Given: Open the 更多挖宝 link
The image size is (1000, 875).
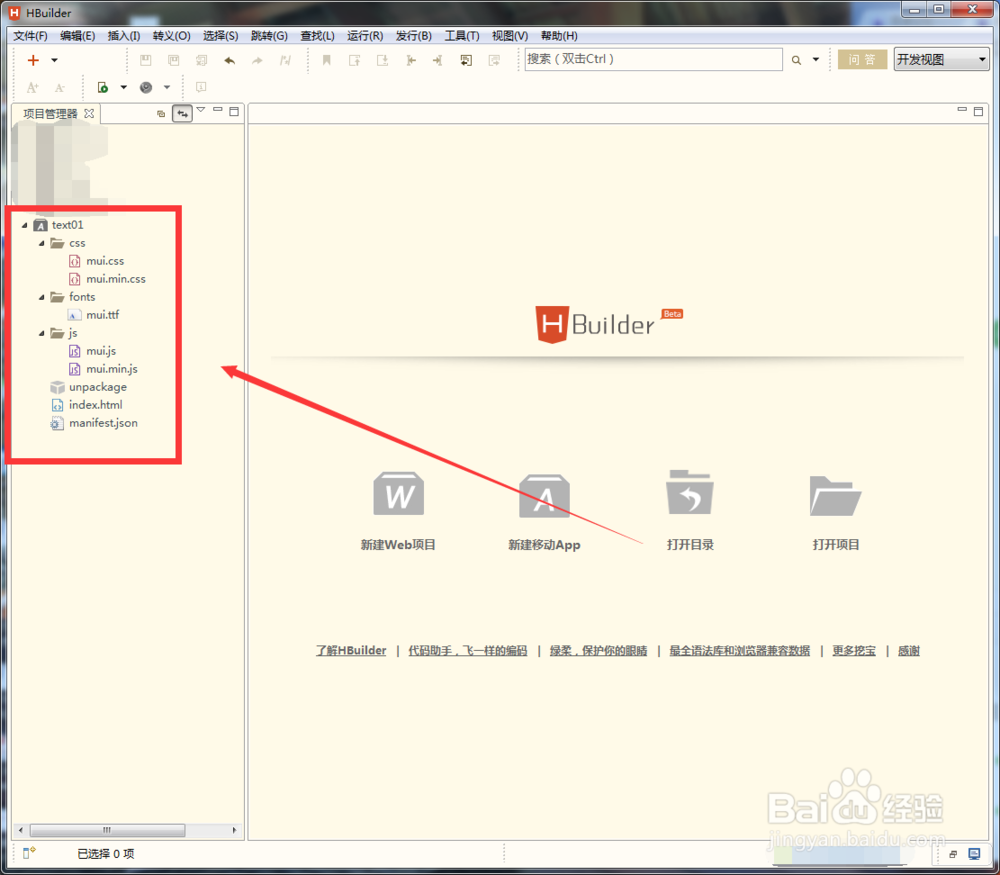Looking at the screenshot, I should (854, 651).
